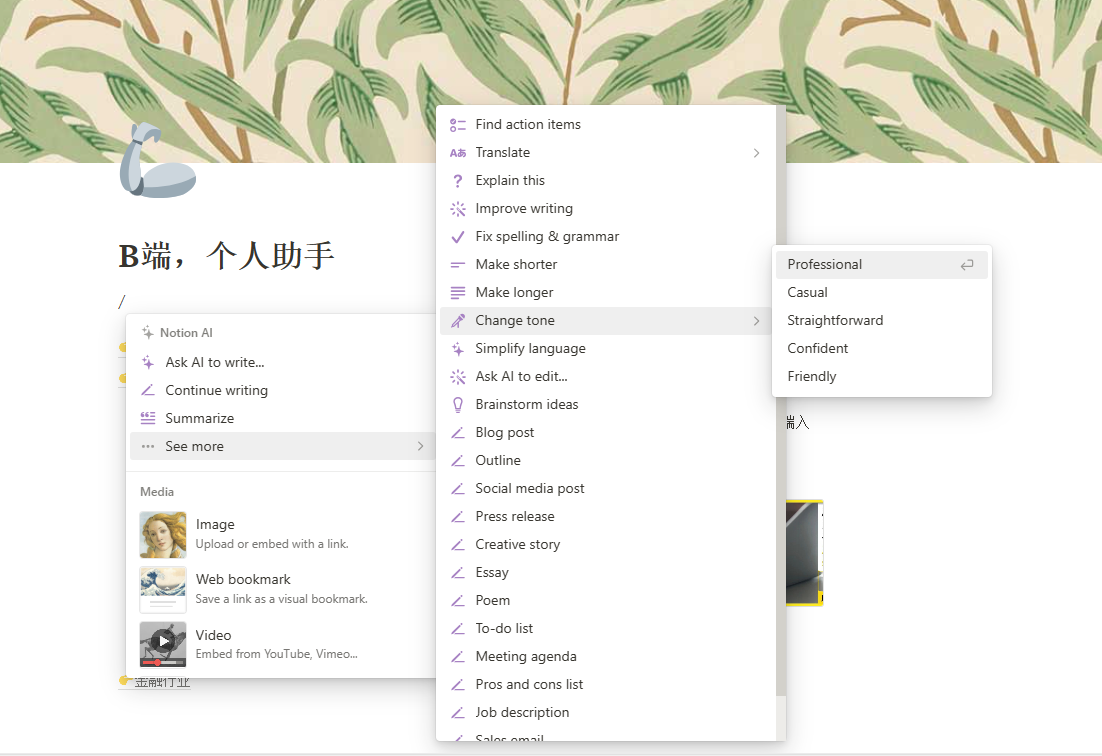The width and height of the screenshot is (1102, 756).
Task: Click the Translate language icon
Action: click(458, 153)
